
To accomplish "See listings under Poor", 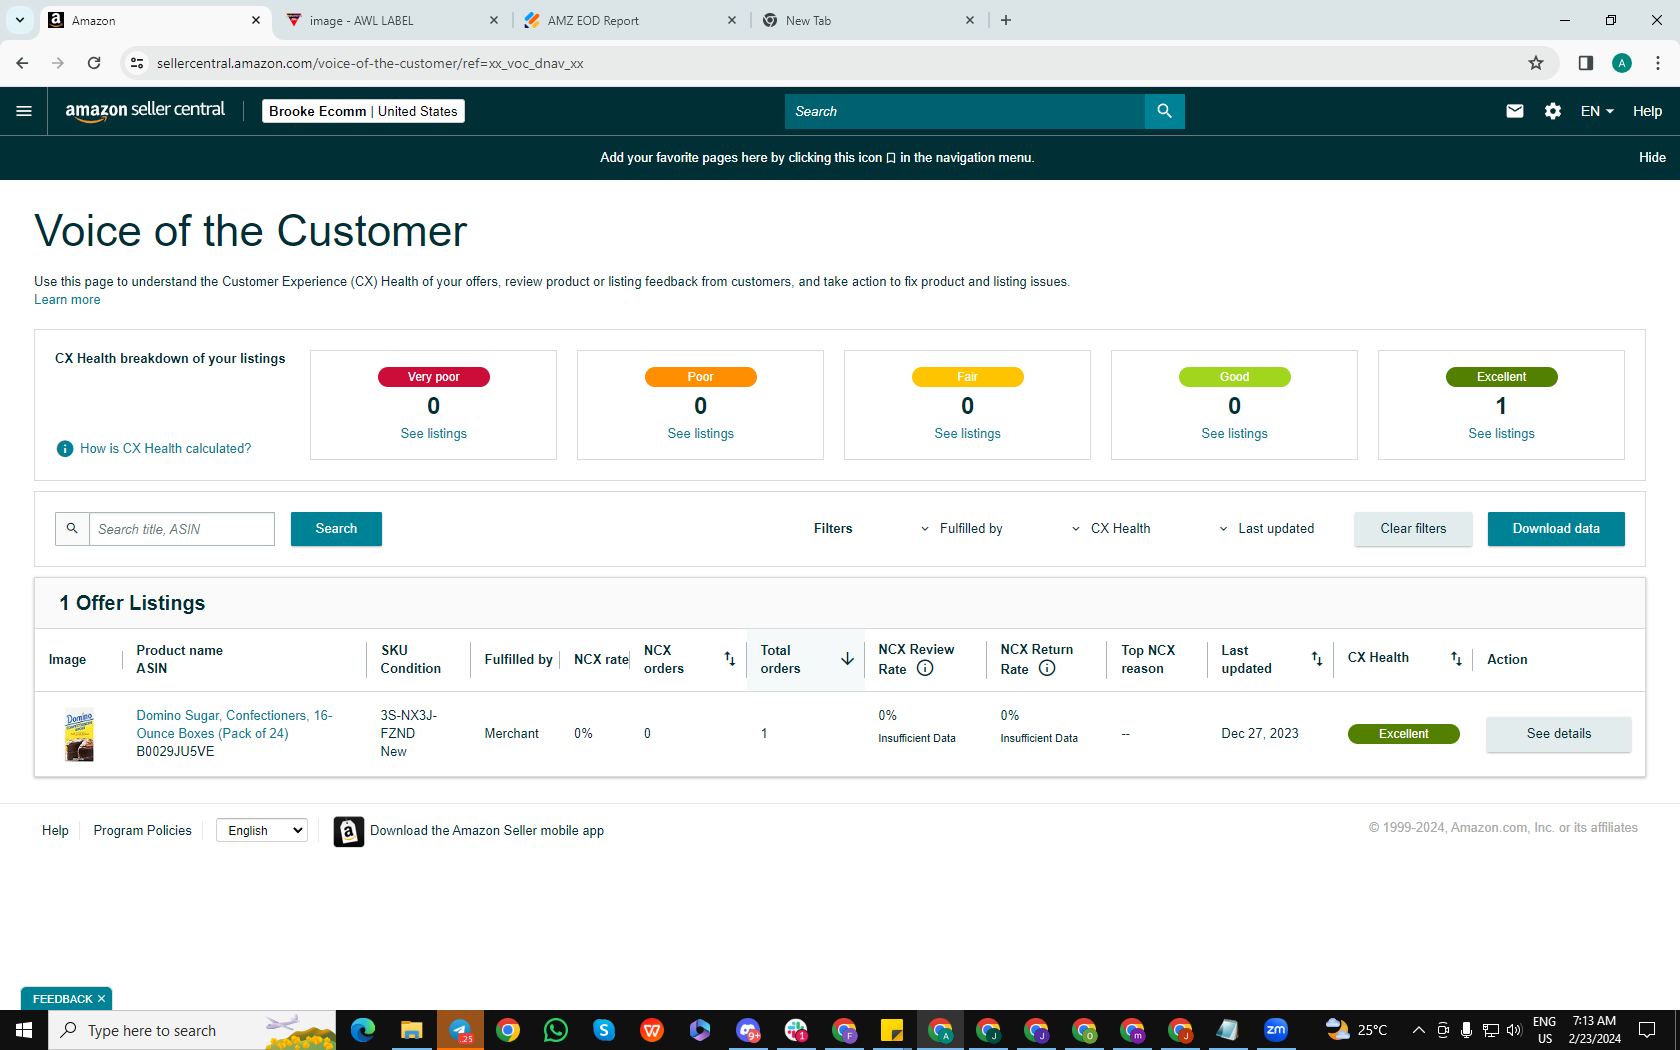I will tap(701, 434).
